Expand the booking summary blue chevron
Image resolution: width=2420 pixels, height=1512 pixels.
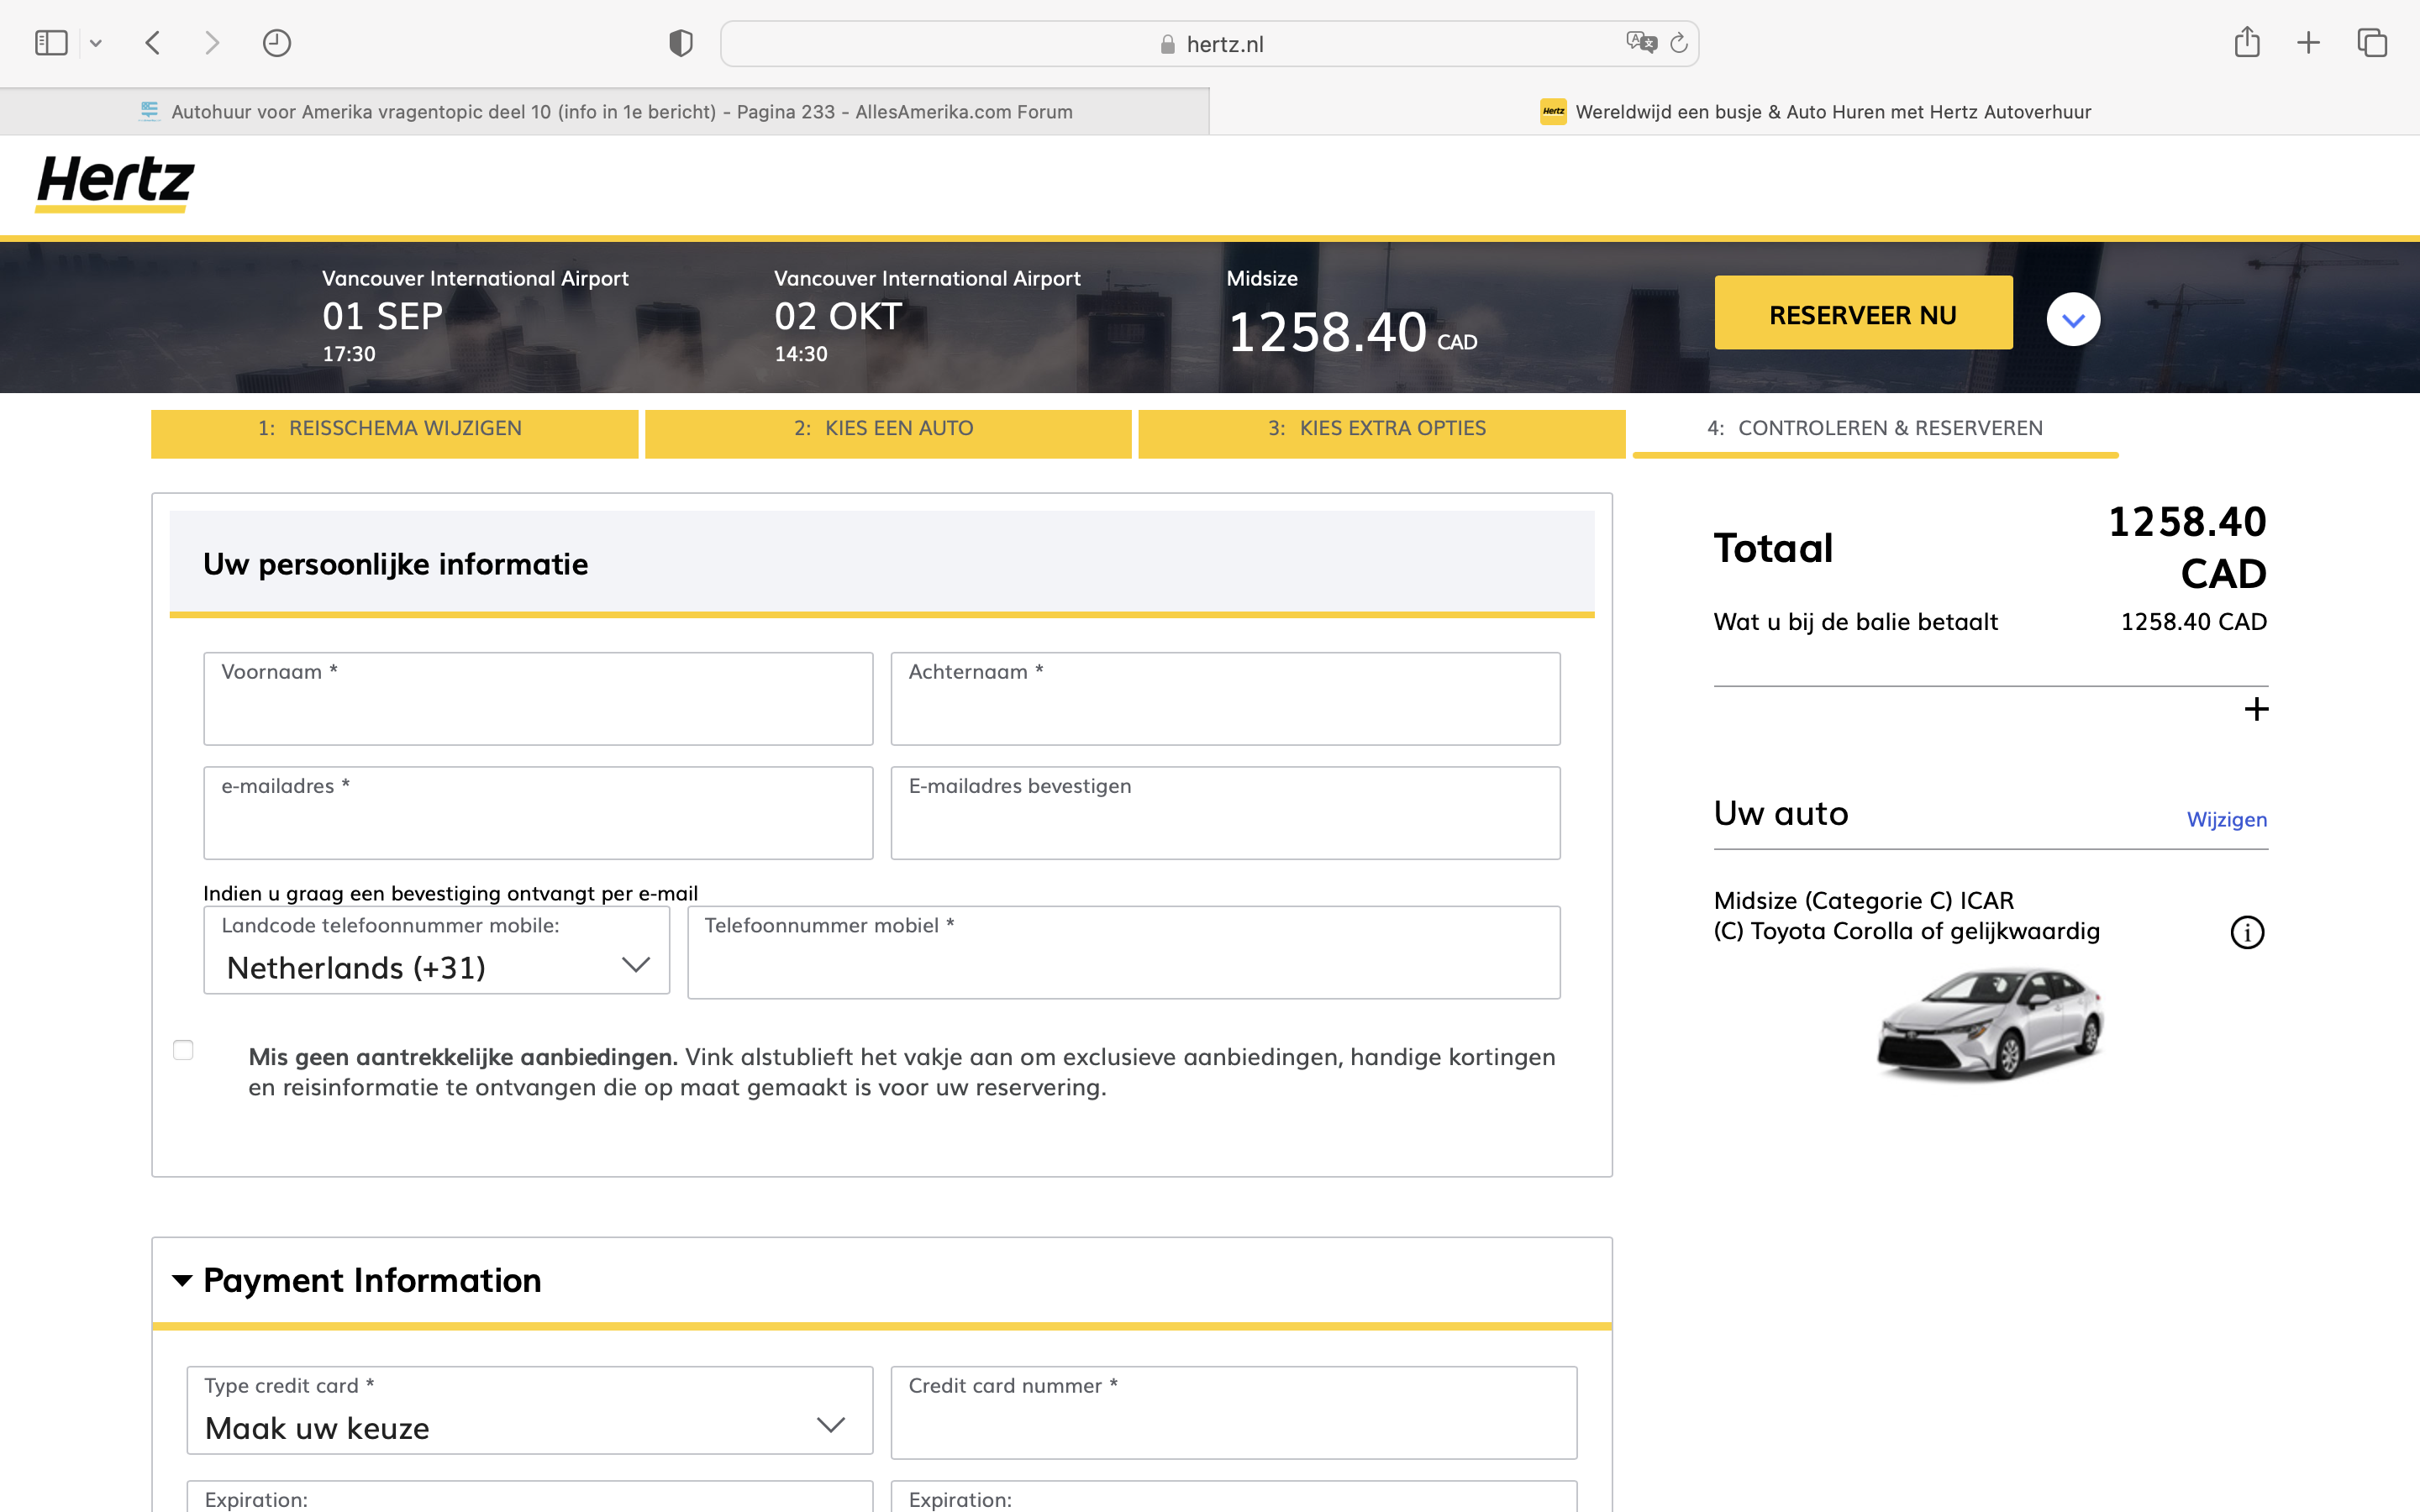pos(2072,320)
